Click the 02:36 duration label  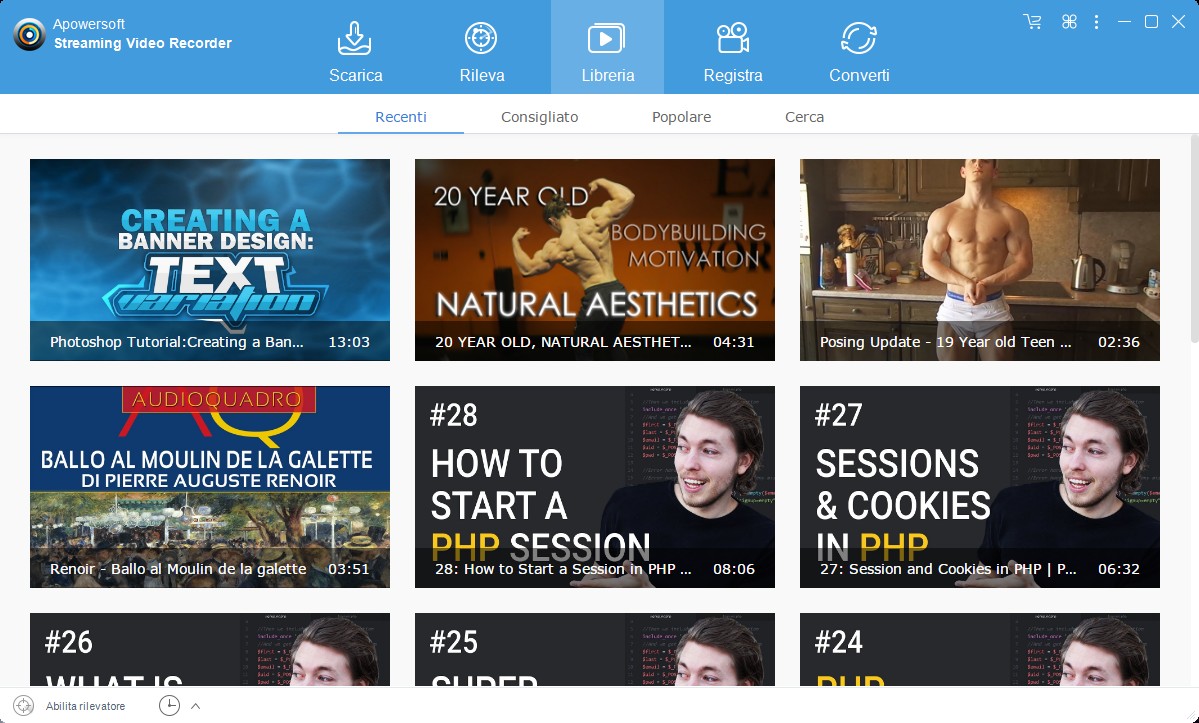(1119, 342)
